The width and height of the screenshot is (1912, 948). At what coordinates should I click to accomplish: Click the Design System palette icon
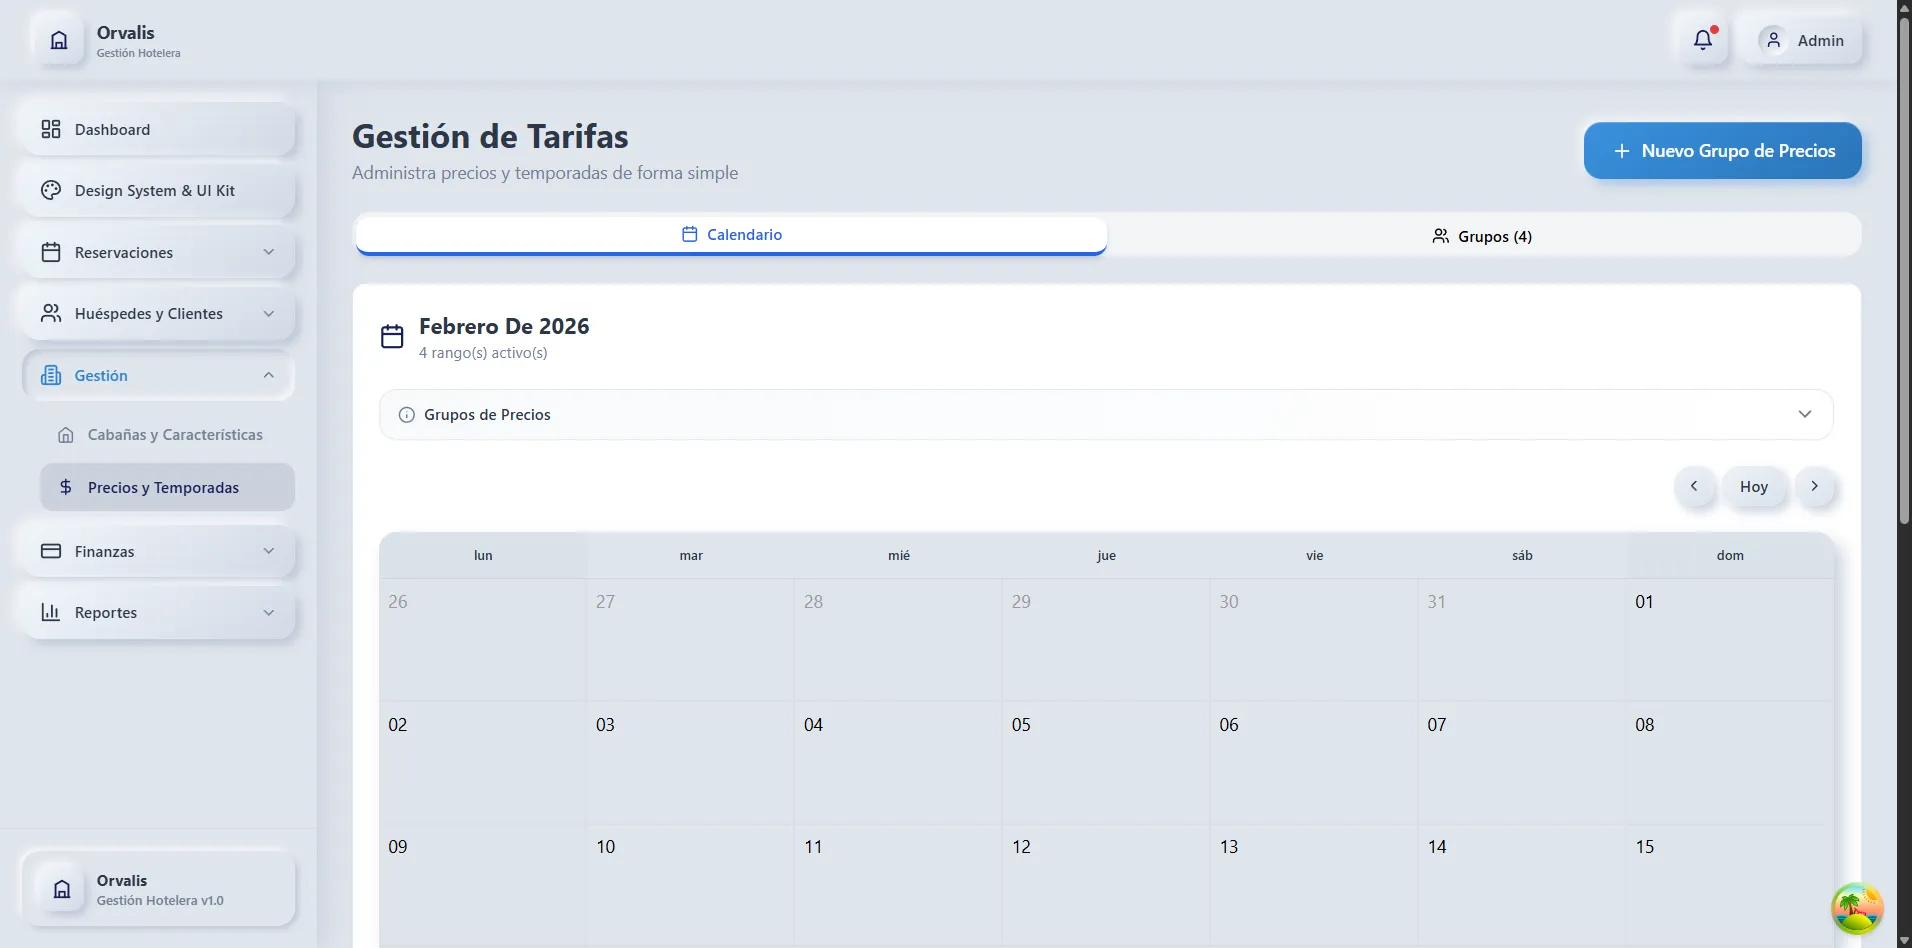coord(51,190)
